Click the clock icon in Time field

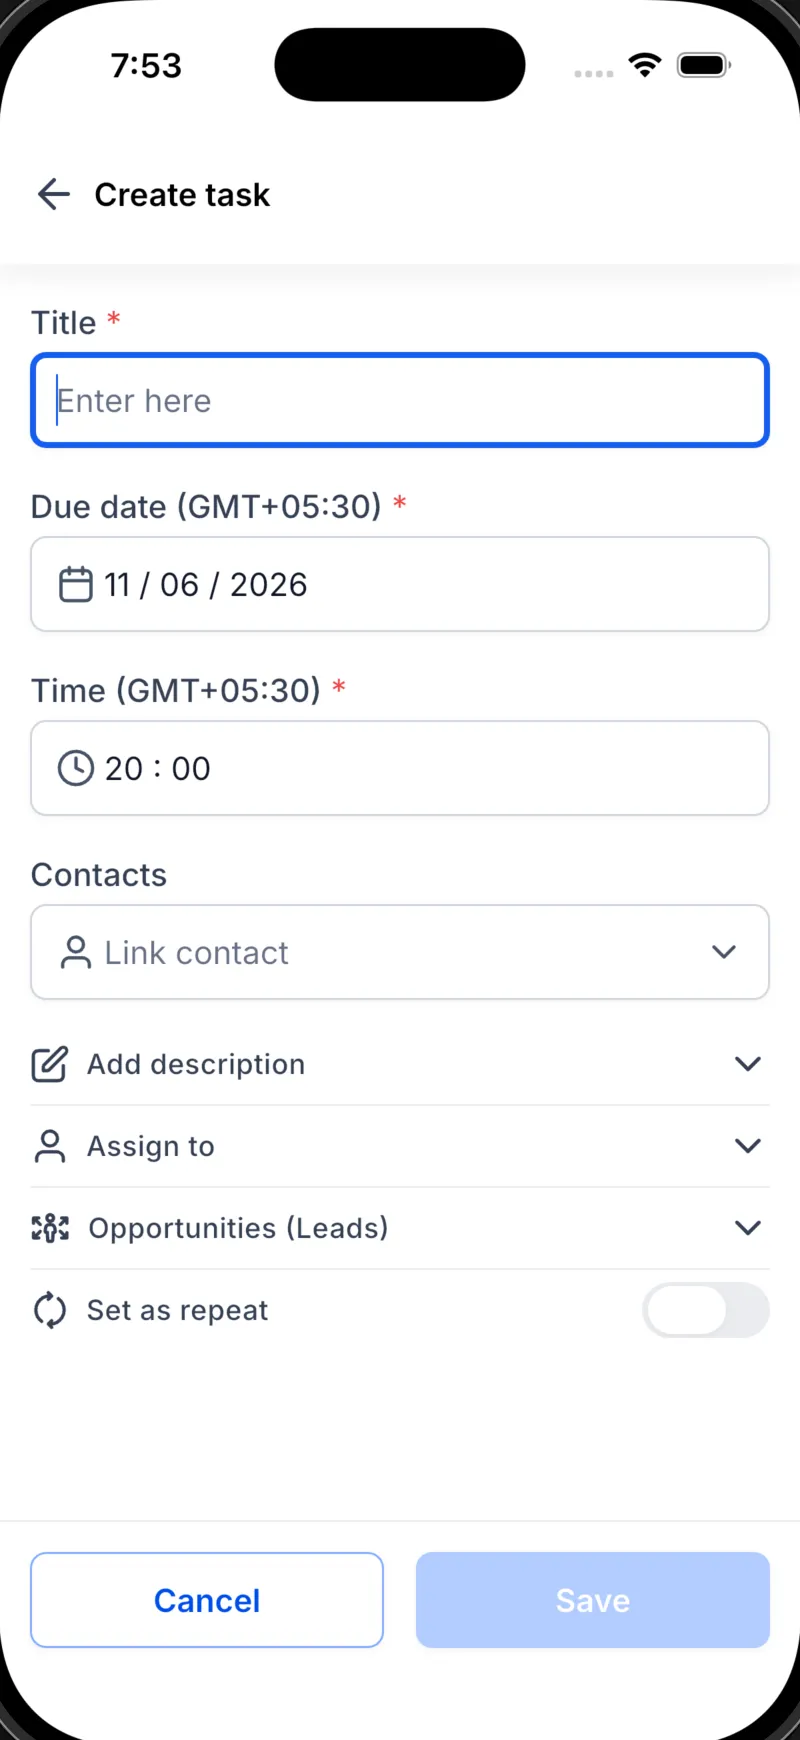point(76,768)
